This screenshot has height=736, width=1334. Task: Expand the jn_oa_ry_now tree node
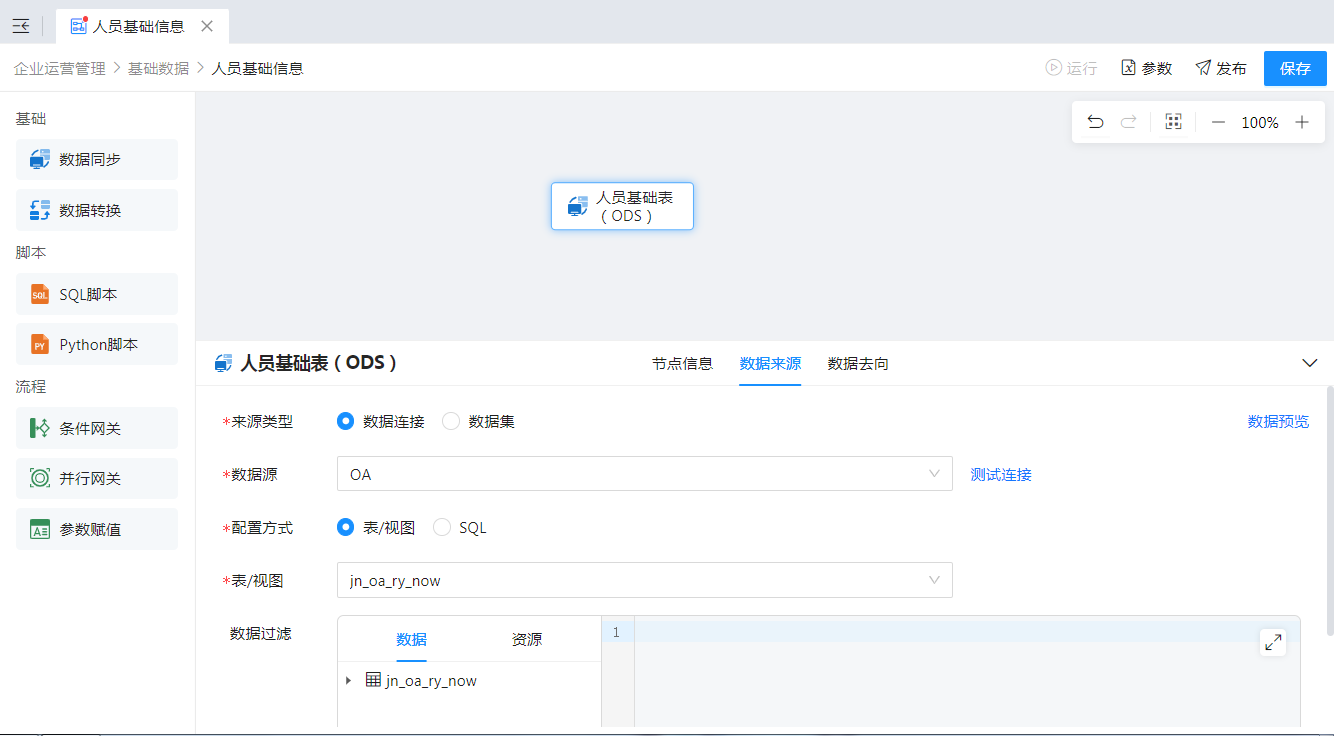(x=348, y=681)
